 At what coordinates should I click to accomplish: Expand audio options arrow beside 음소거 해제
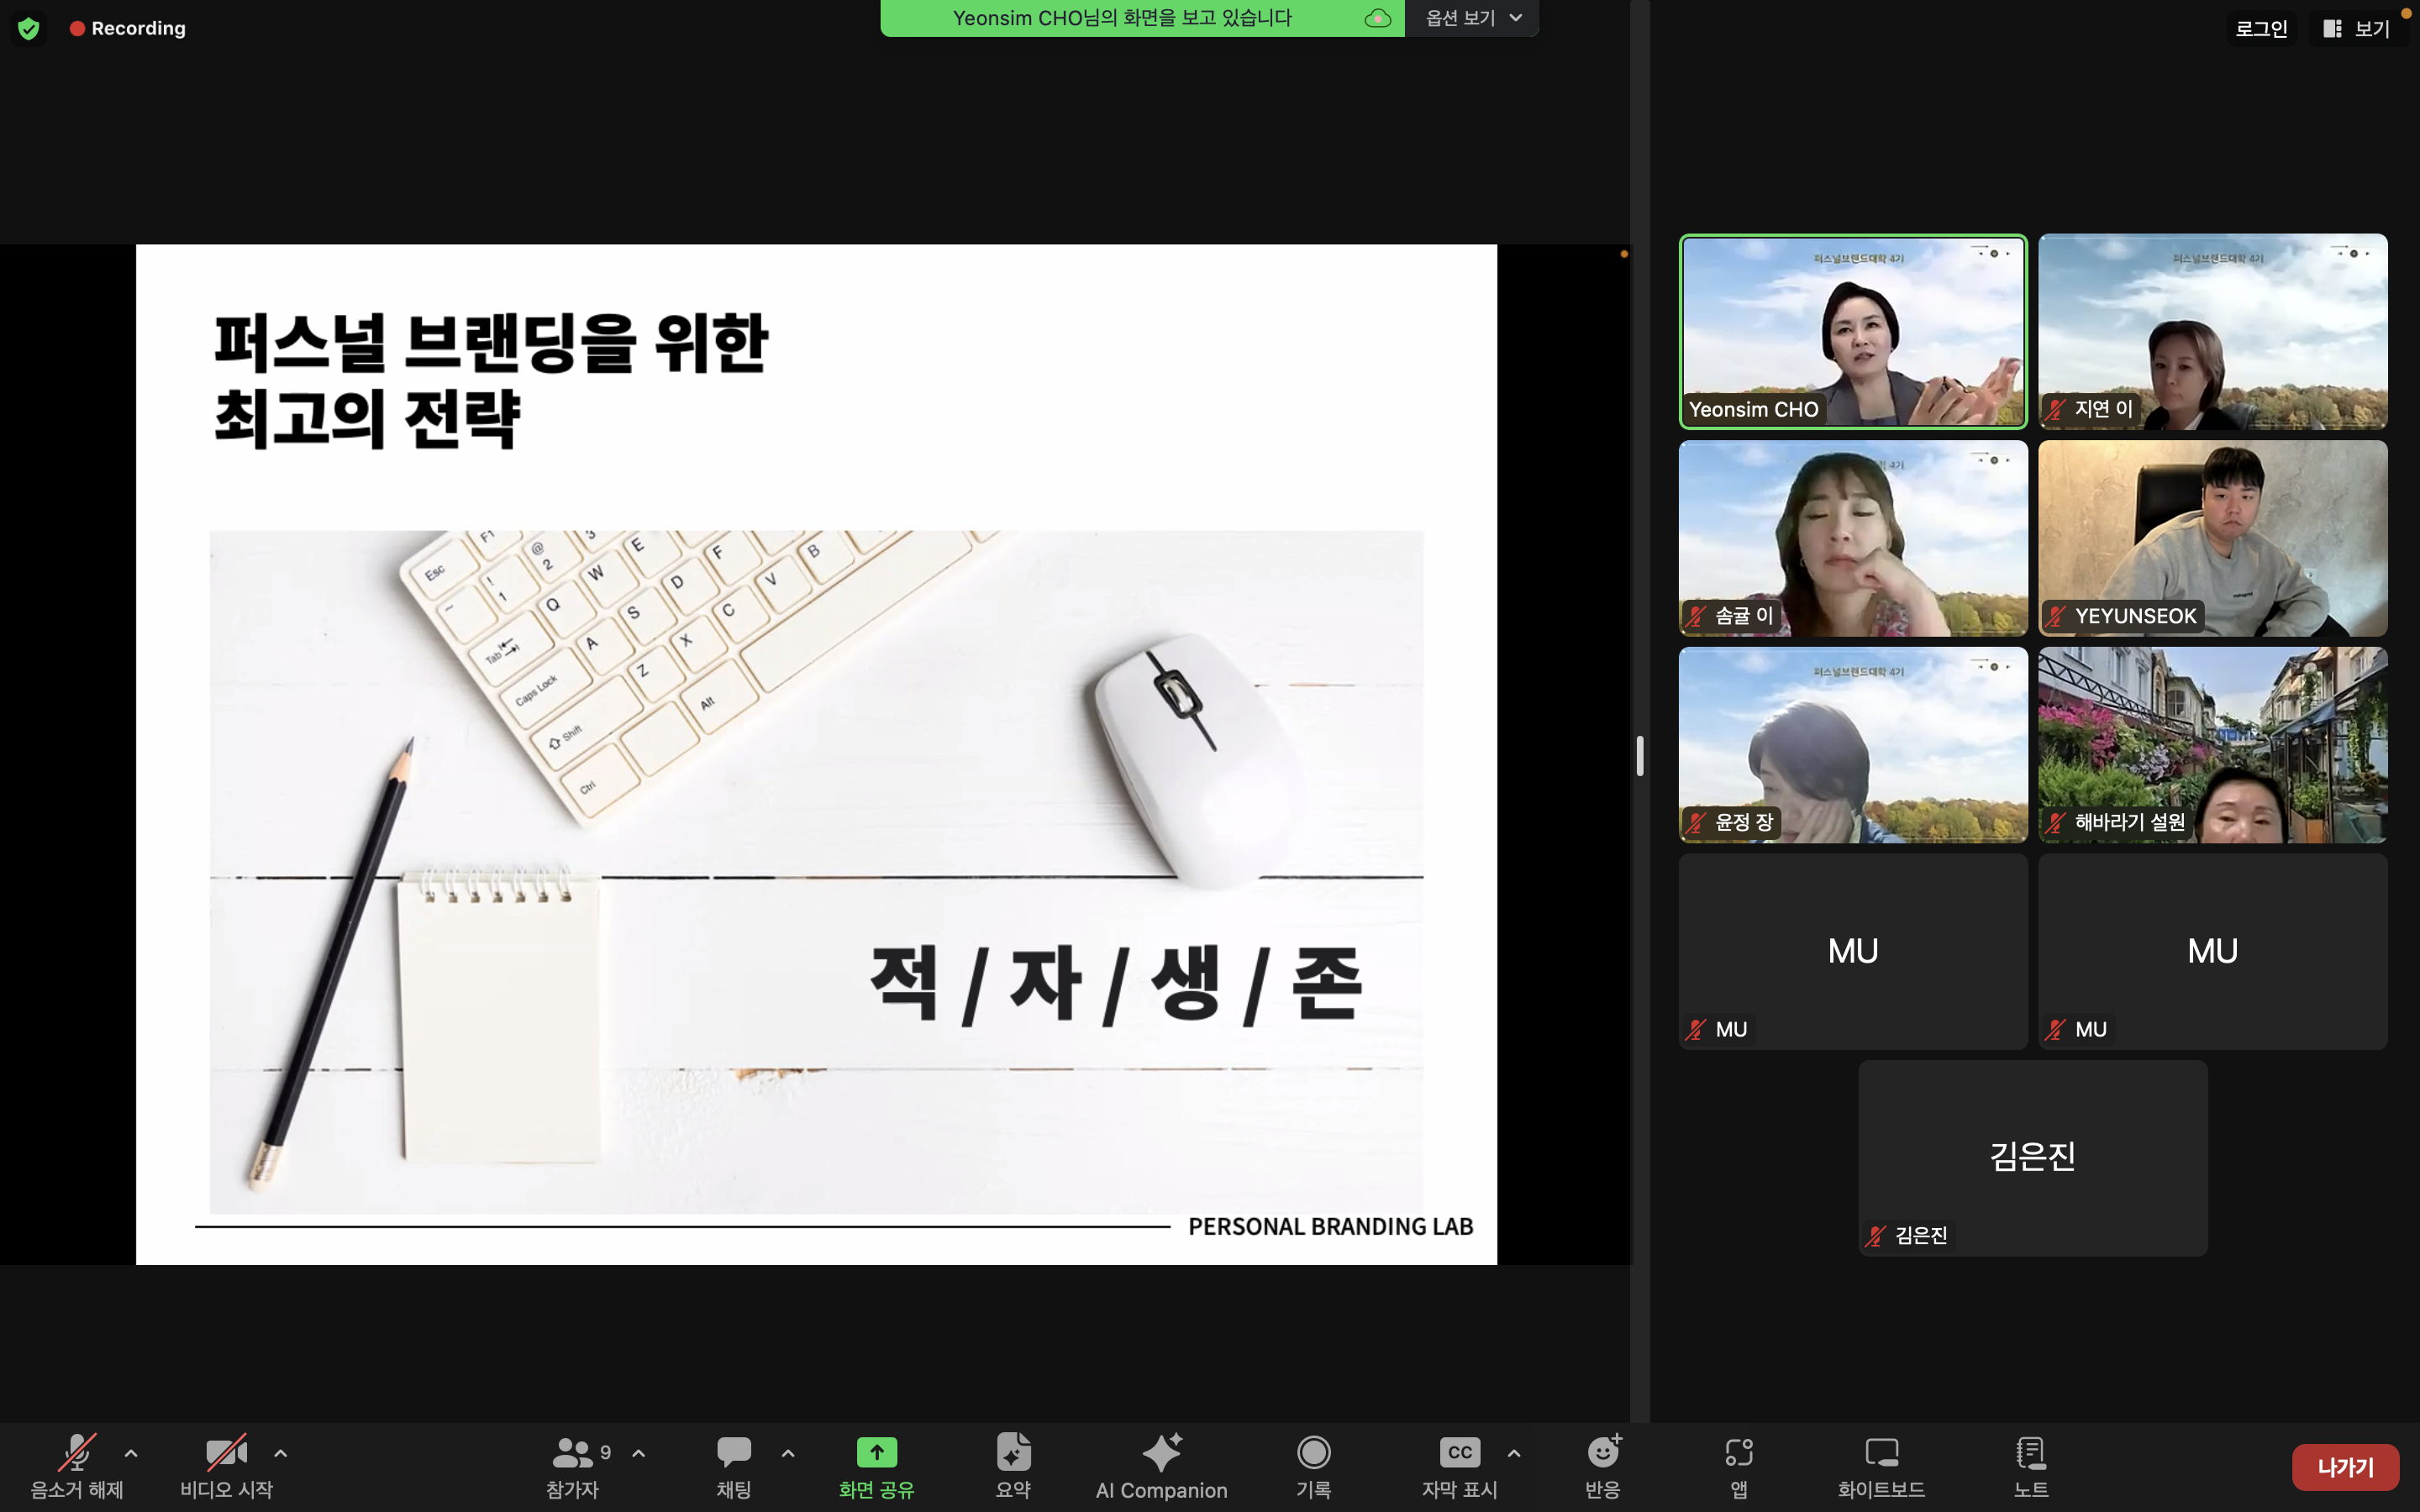pos(131,1453)
